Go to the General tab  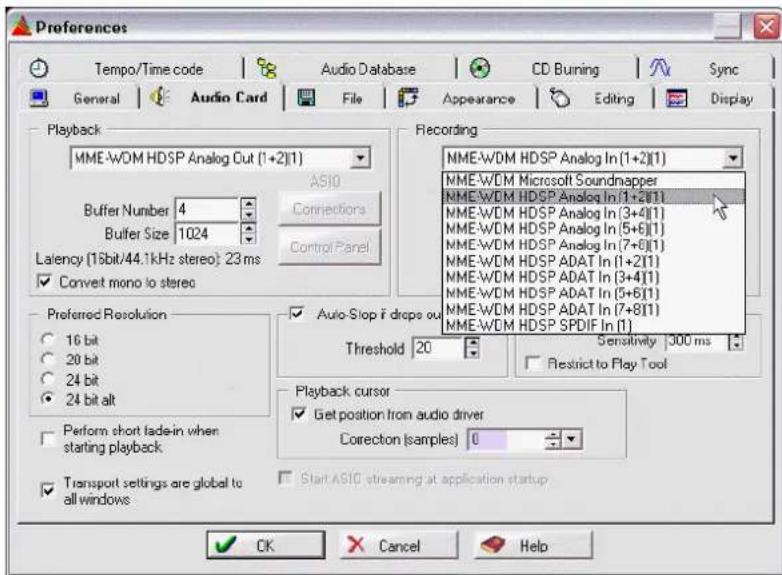click(81, 98)
